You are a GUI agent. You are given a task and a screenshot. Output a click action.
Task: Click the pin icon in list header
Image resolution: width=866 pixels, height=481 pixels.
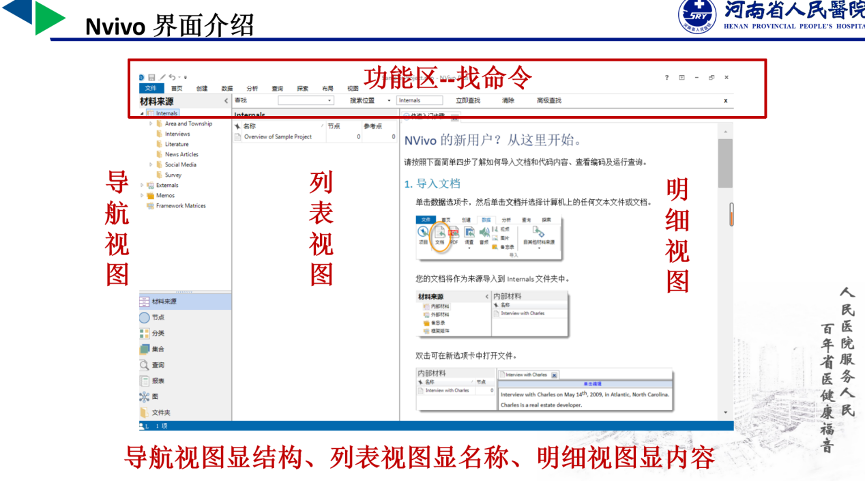[237, 126]
